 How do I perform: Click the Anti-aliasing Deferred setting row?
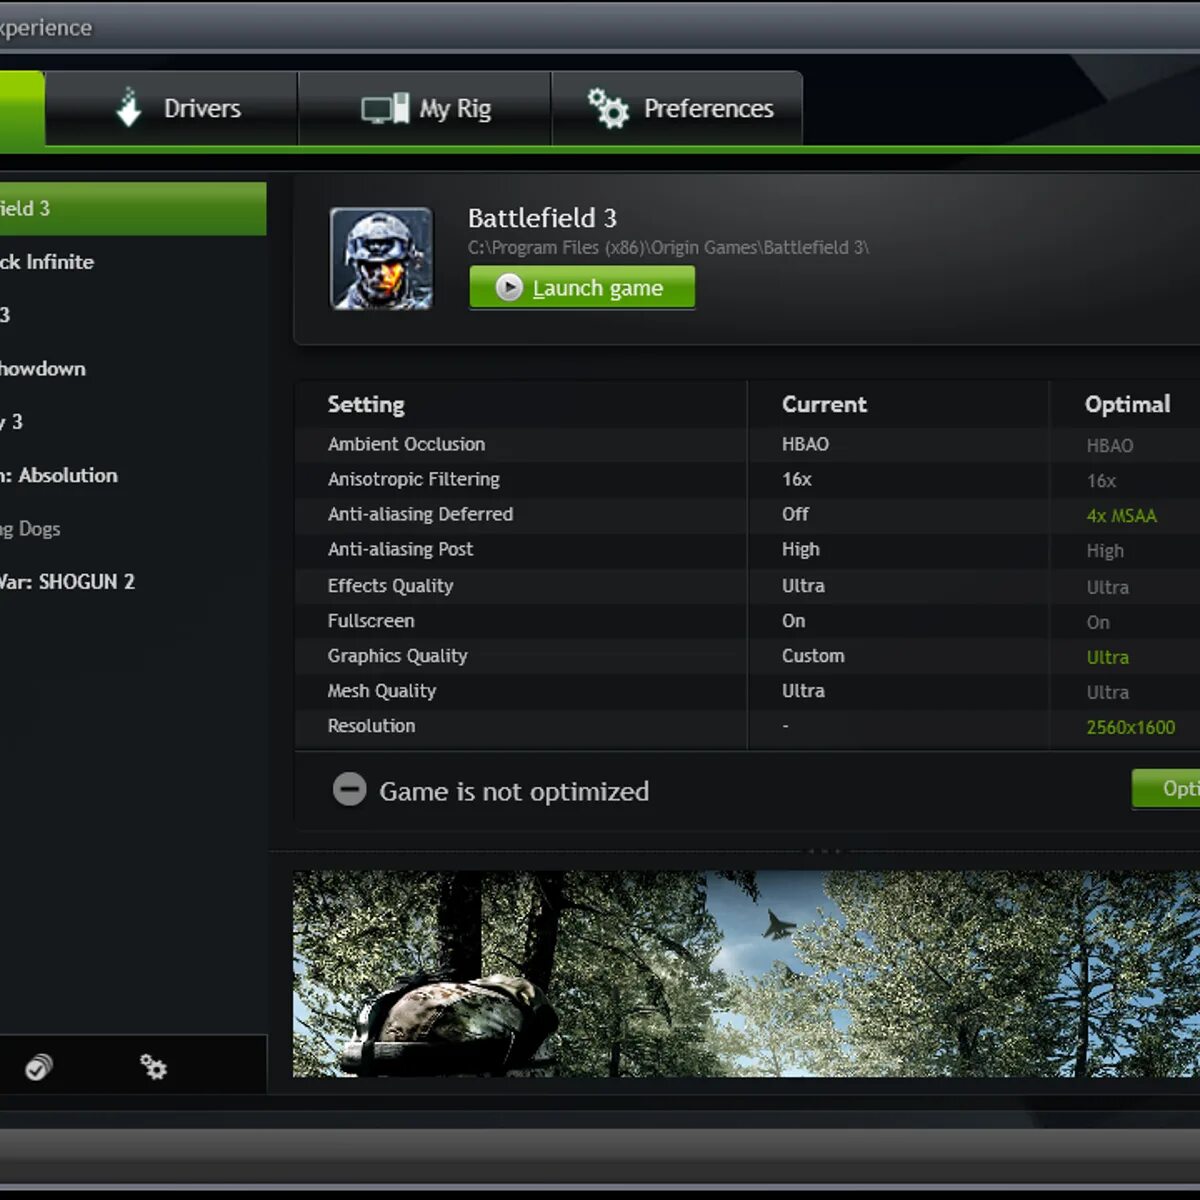click(747, 514)
